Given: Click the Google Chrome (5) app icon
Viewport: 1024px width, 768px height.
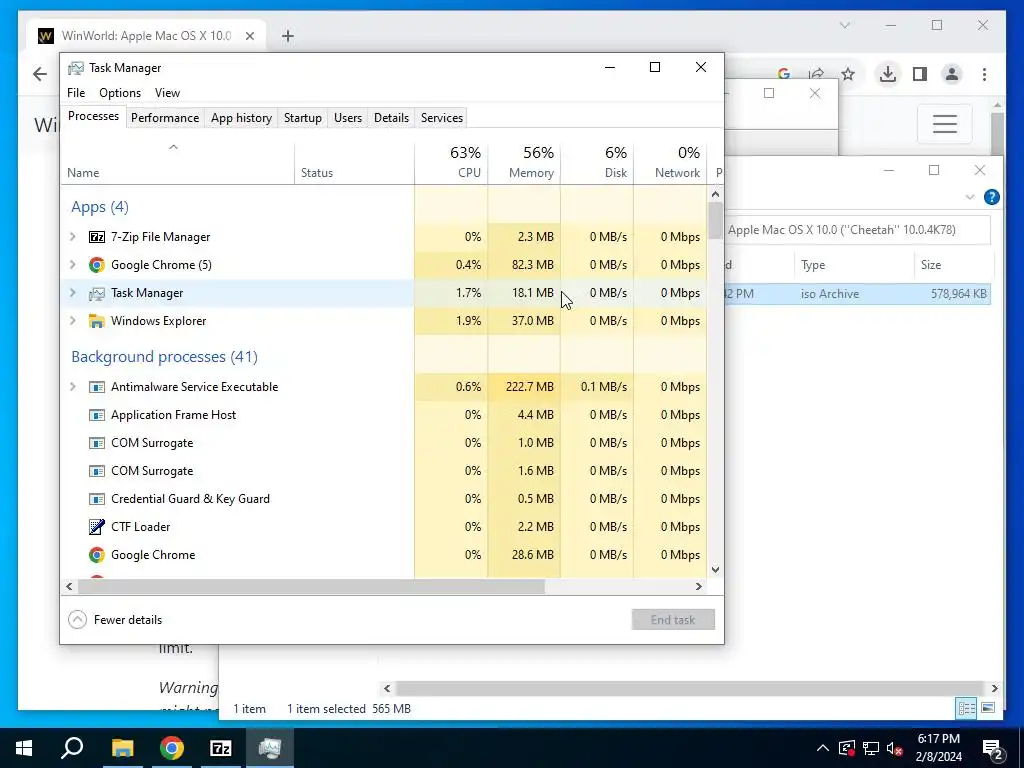Looking at the screenshot, I should tap(97, 265).
